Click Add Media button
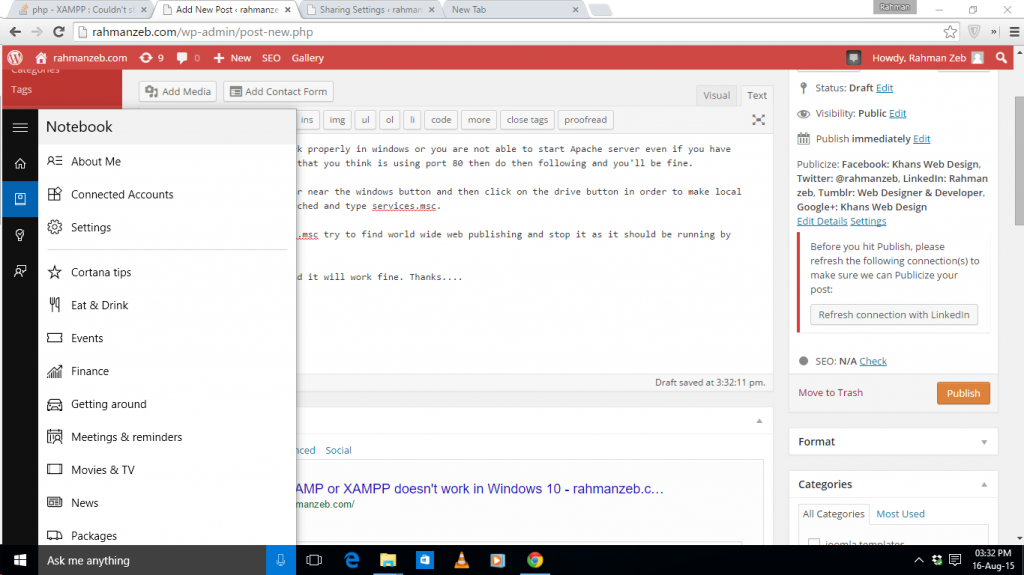The width and height of the screenshot is (1024, 575). [x=178, y=91]
